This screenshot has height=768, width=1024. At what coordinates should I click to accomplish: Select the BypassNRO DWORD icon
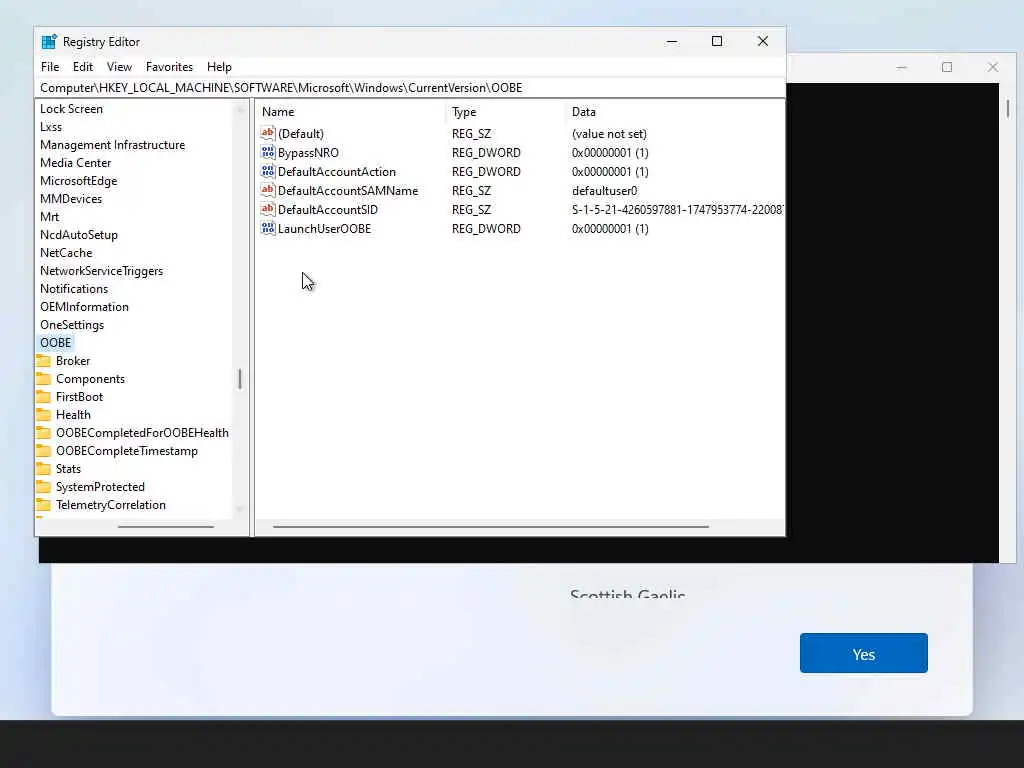pyautogui.click(x=268, y=152)
